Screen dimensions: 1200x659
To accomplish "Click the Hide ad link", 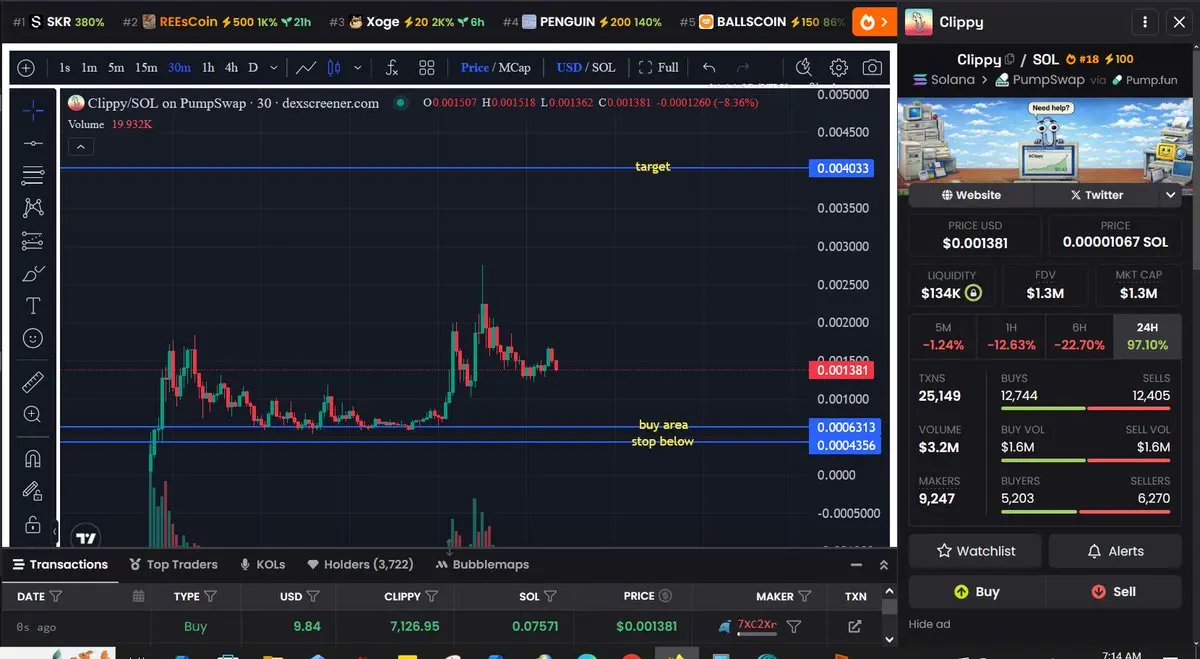I will pos(930,624).
